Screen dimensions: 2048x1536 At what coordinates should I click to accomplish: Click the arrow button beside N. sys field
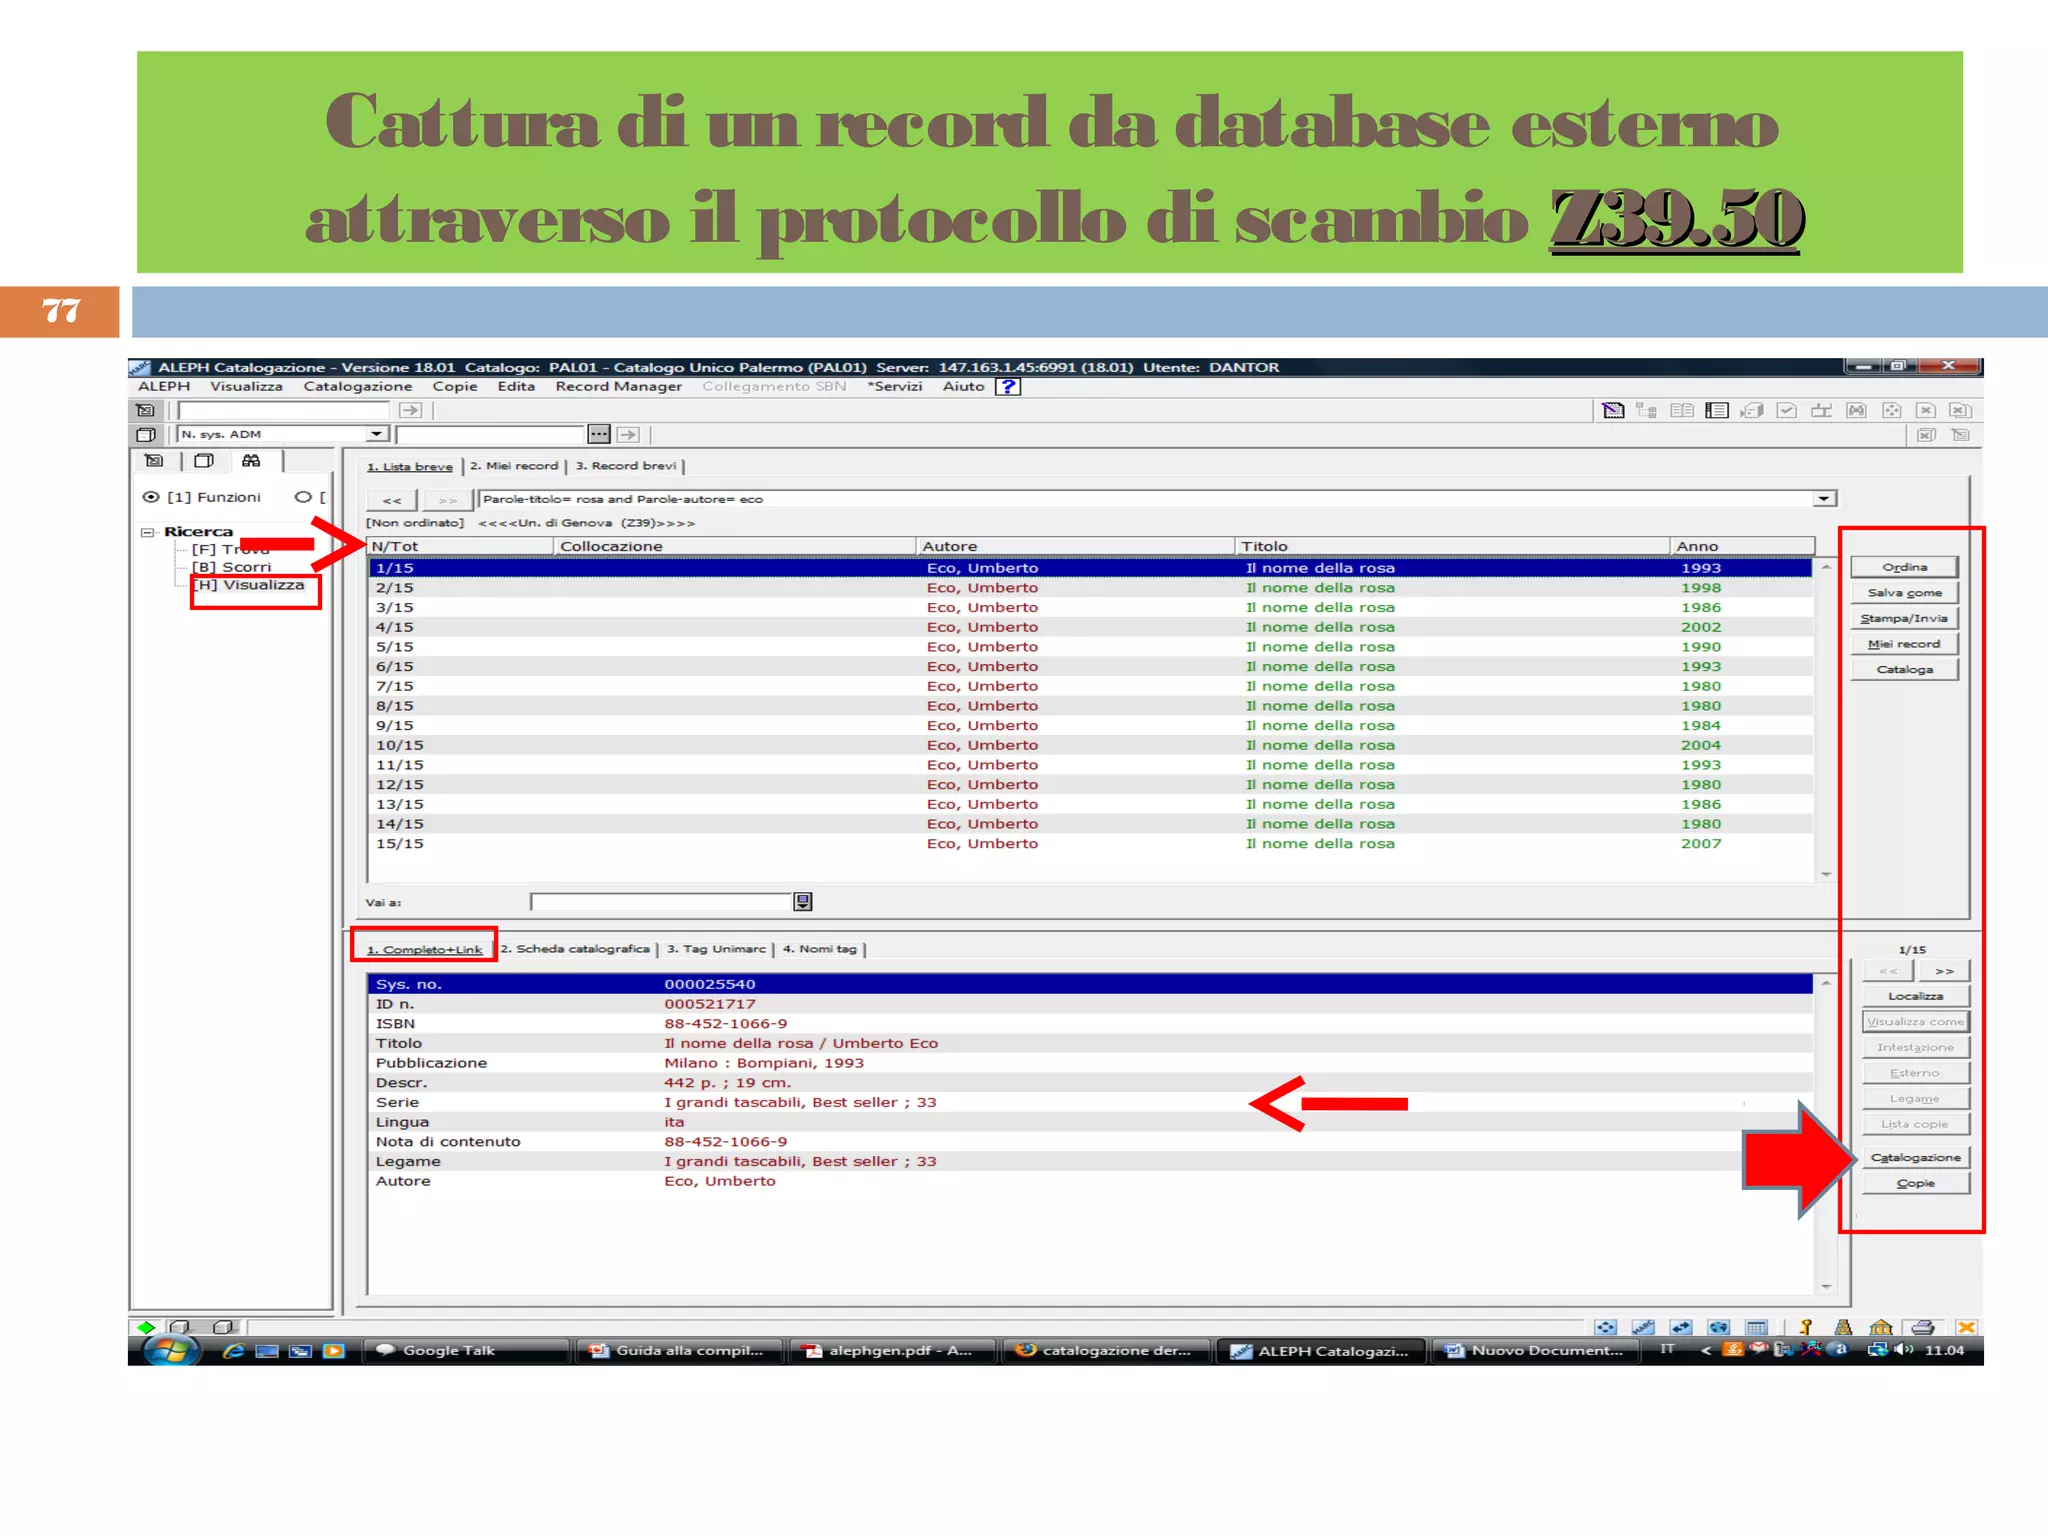[628, 434]
